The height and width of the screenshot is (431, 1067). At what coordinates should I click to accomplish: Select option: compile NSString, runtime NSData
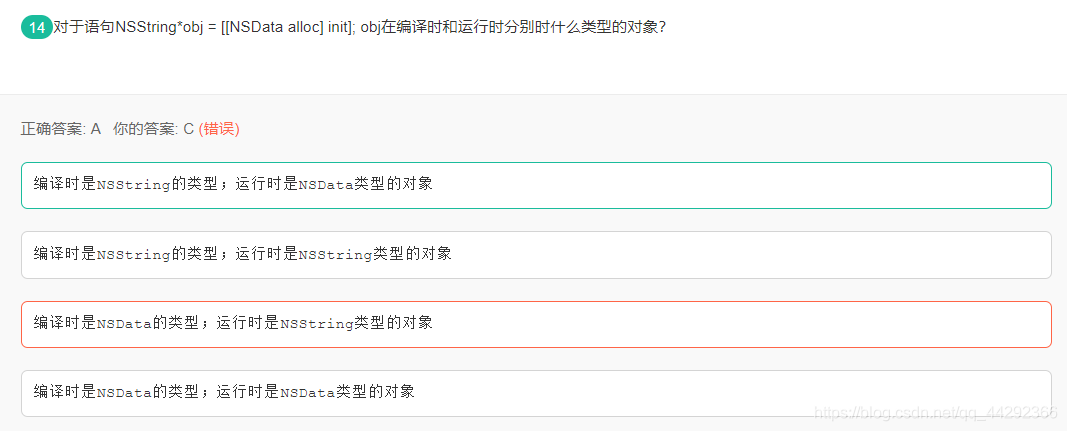point(536,185)
